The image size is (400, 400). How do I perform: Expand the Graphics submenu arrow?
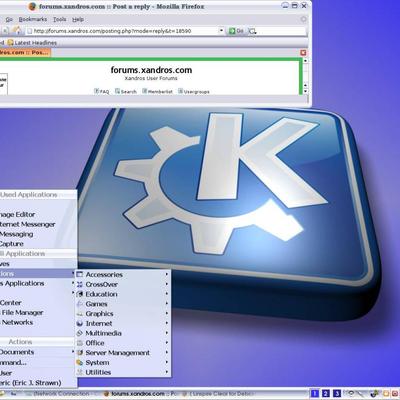(167, 313)
